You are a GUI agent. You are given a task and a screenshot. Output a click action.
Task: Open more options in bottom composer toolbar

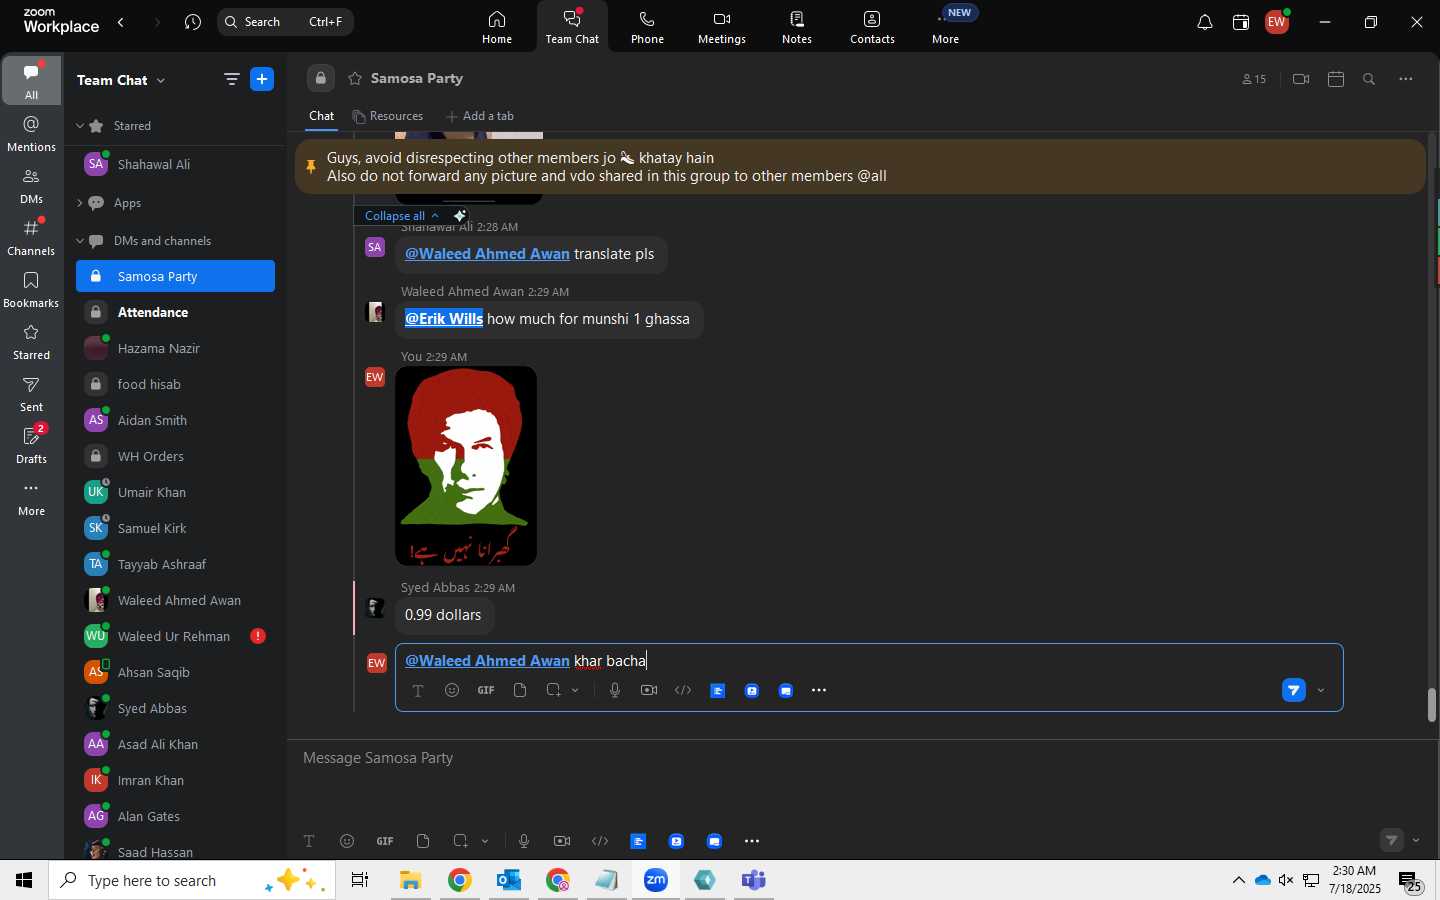point(753,842)
